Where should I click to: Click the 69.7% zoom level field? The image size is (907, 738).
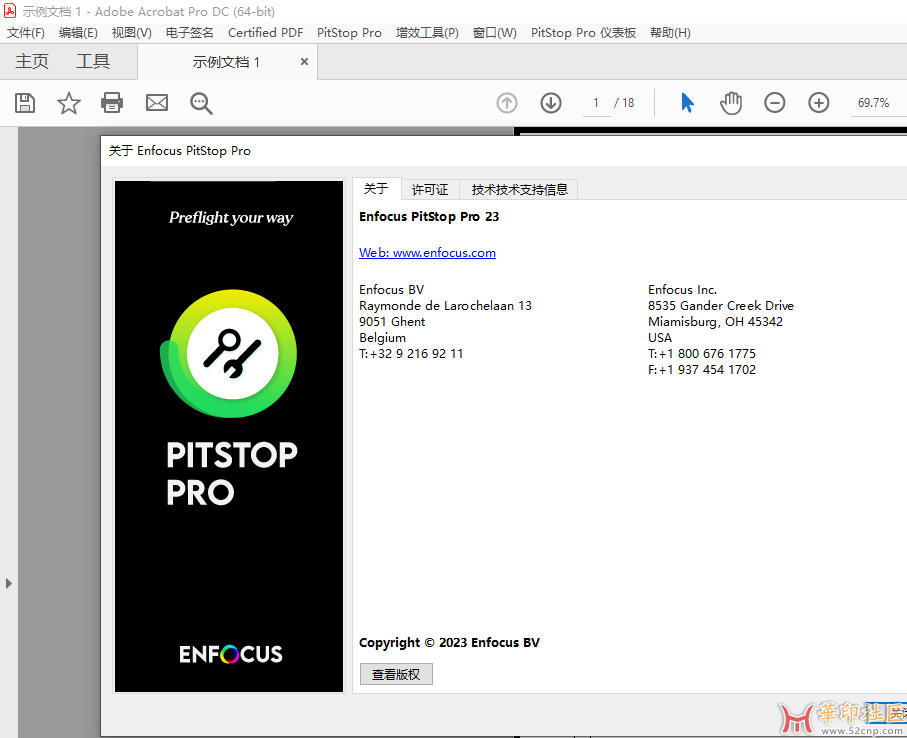click(873, 103)
